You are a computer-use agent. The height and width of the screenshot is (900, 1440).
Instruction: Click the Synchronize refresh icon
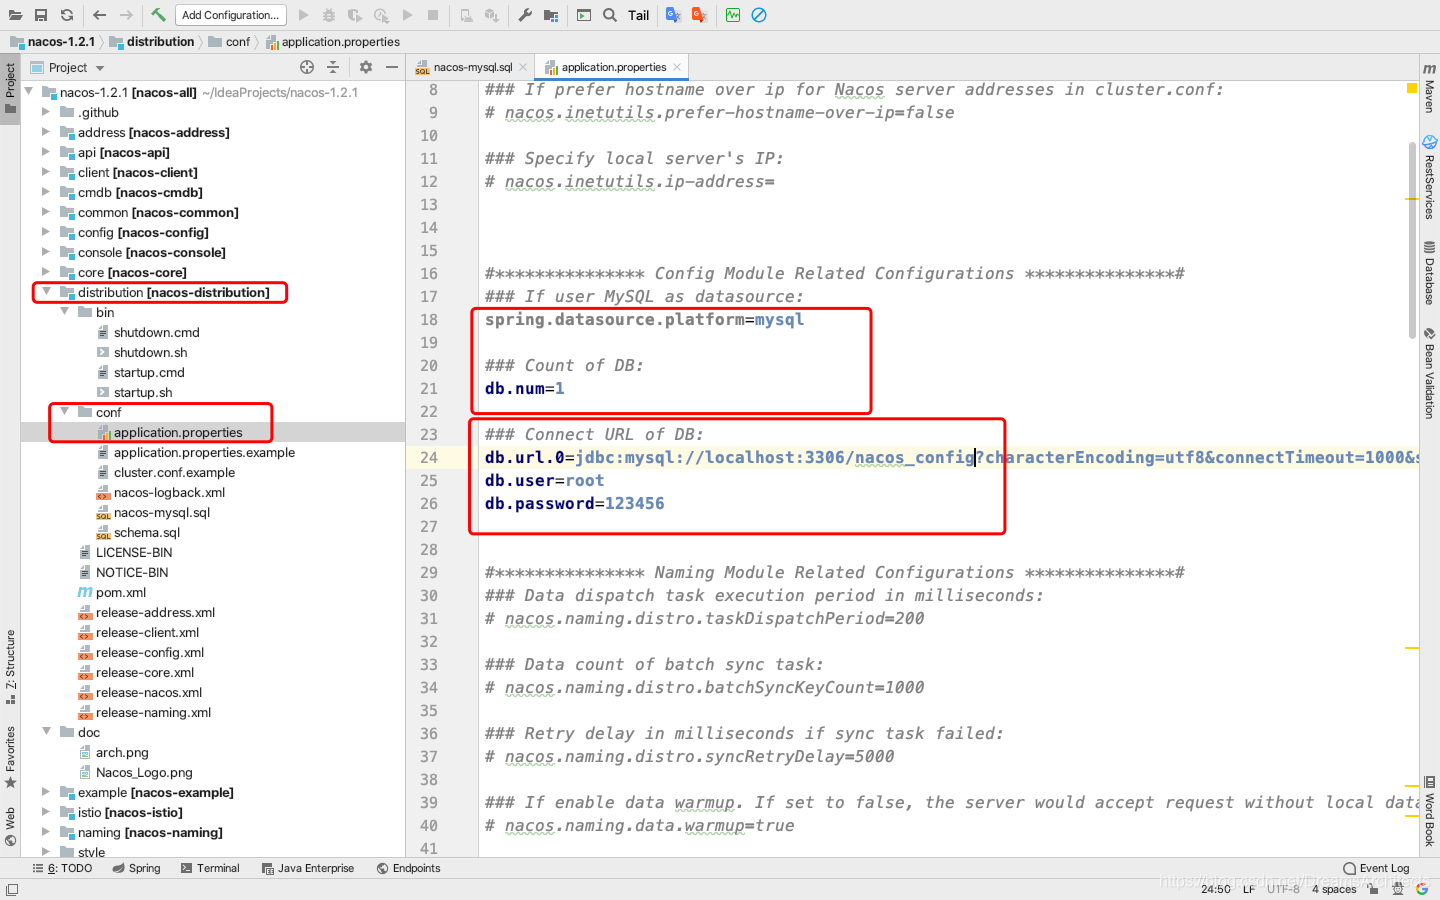point(67,15)
